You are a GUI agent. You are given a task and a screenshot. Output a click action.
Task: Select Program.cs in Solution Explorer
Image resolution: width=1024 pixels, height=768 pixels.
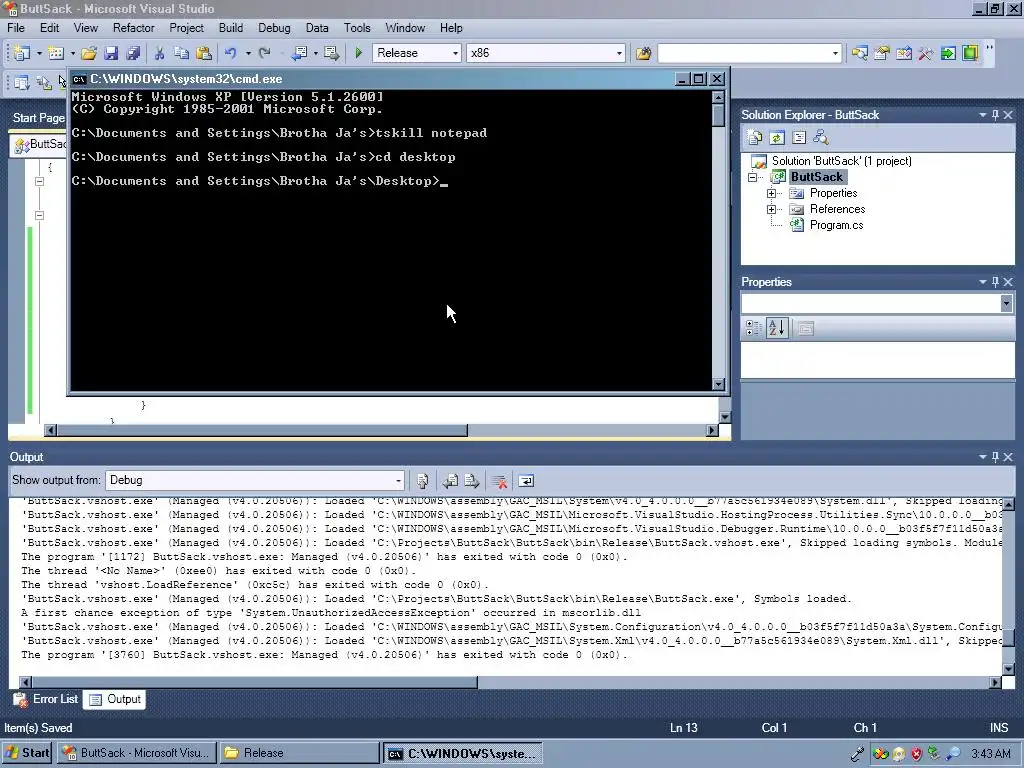pyautogui.click(x=836, y=225)
